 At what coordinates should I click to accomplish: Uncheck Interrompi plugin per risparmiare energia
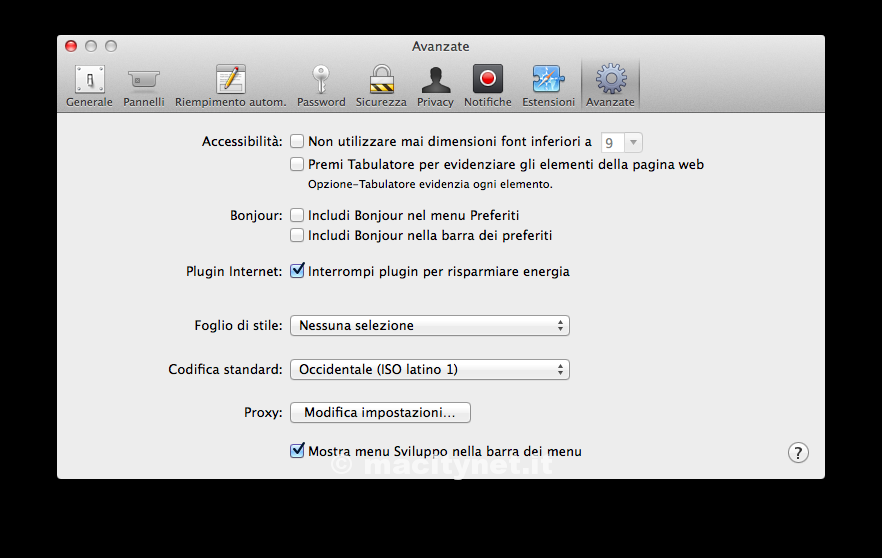(x=297, y=271)
